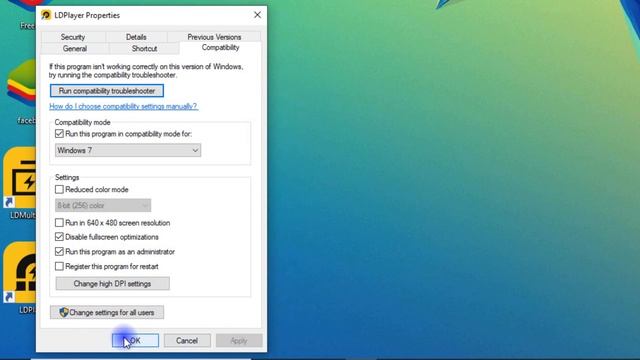This screenshot has width=640, height=360.
Task: Click Change high DPI settings button
Action: pos(113,284)
